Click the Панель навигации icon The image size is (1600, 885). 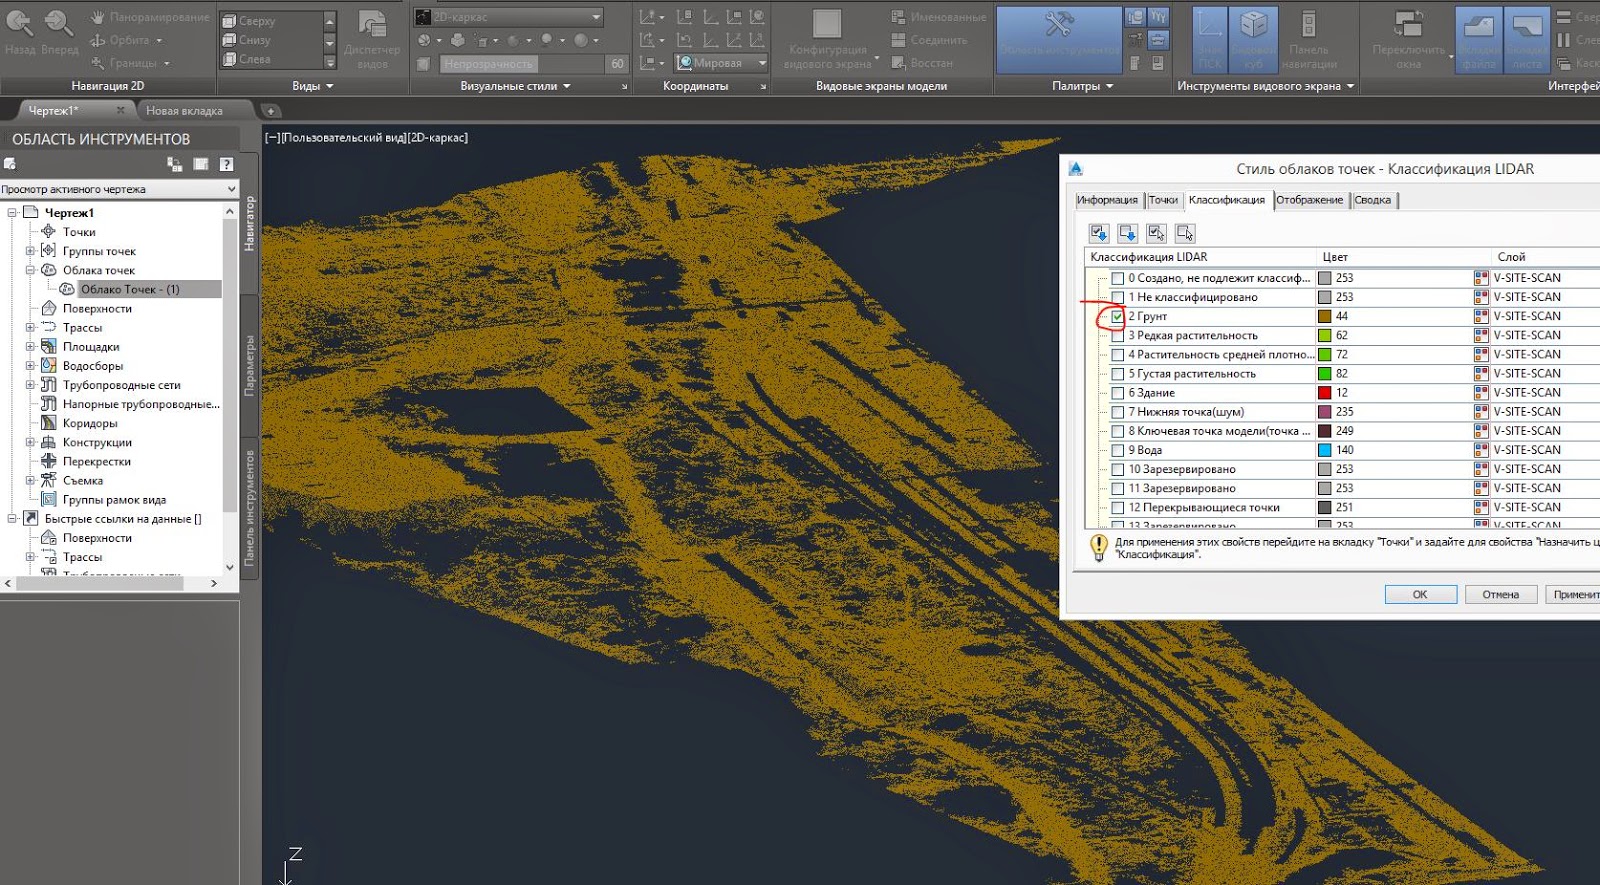click(1308, 30)
